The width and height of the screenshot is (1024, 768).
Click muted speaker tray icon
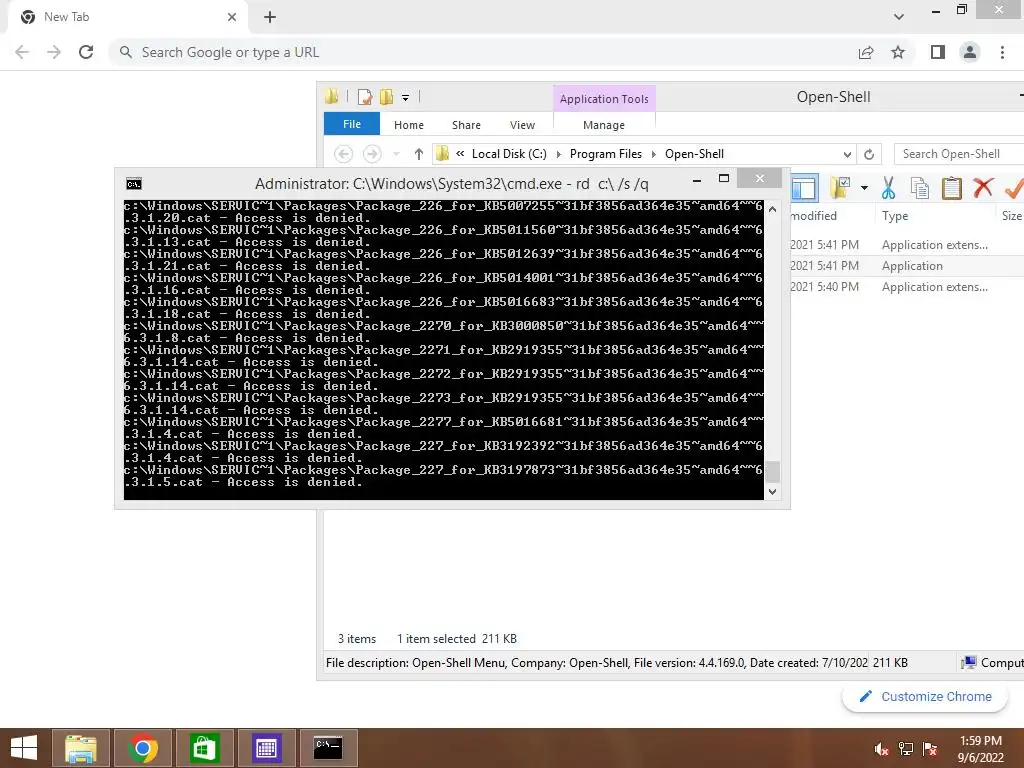point(882,749)
